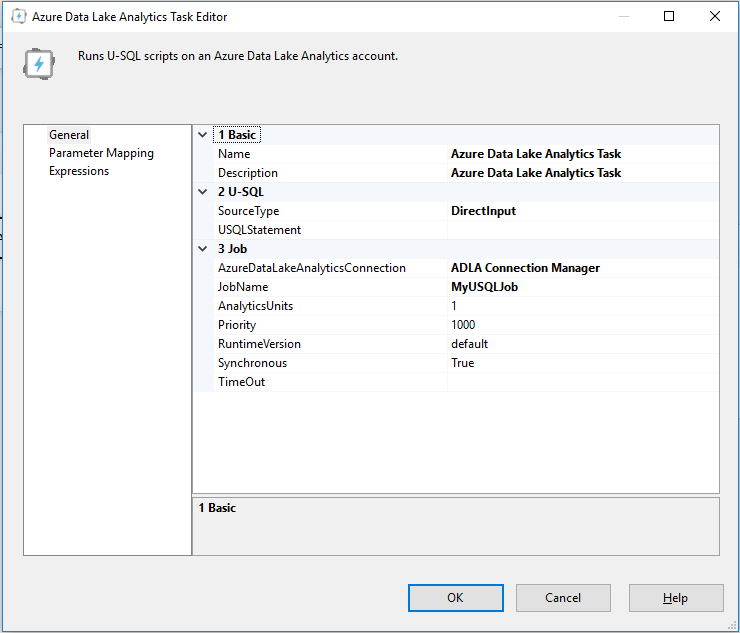Select the 2 U-SQL category header
740x633 pixels.
click(x=241, y=192)
